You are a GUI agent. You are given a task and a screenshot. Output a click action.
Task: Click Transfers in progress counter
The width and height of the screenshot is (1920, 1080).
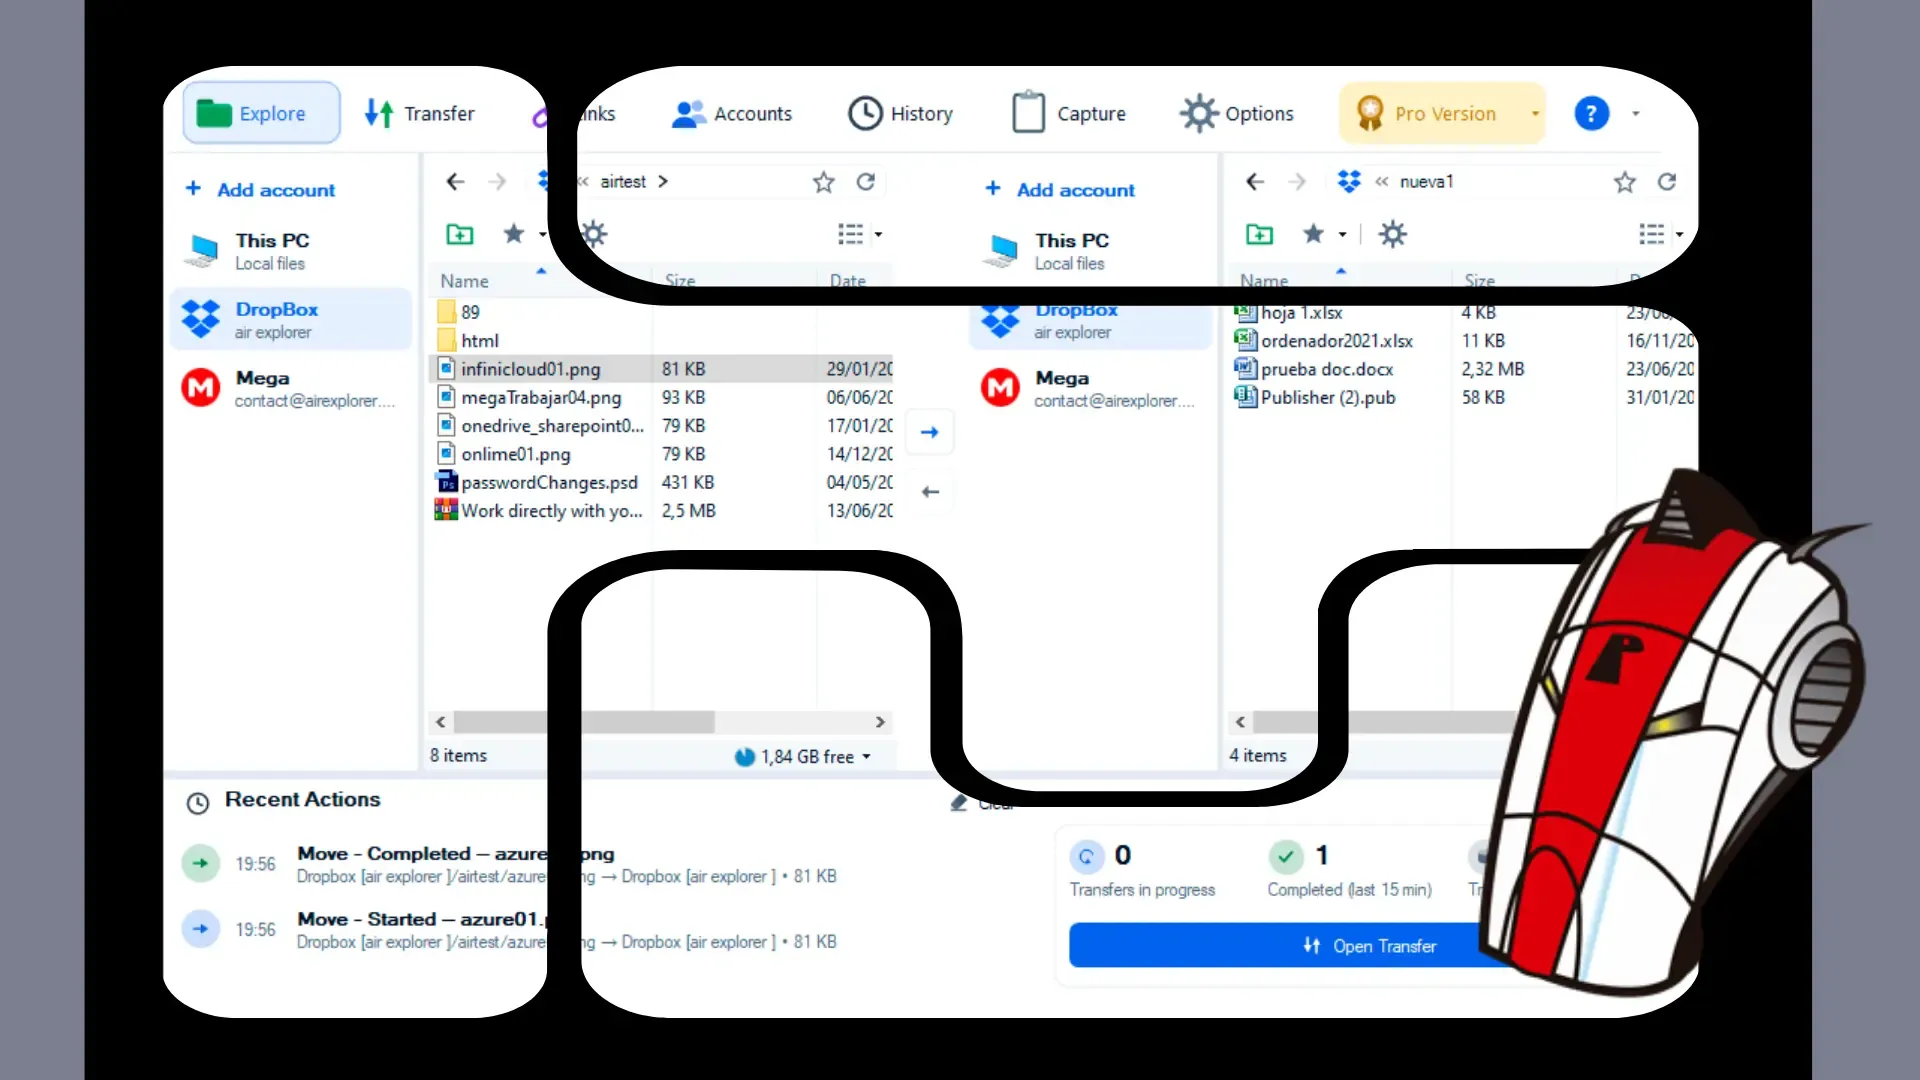[x=1142, y=870]
